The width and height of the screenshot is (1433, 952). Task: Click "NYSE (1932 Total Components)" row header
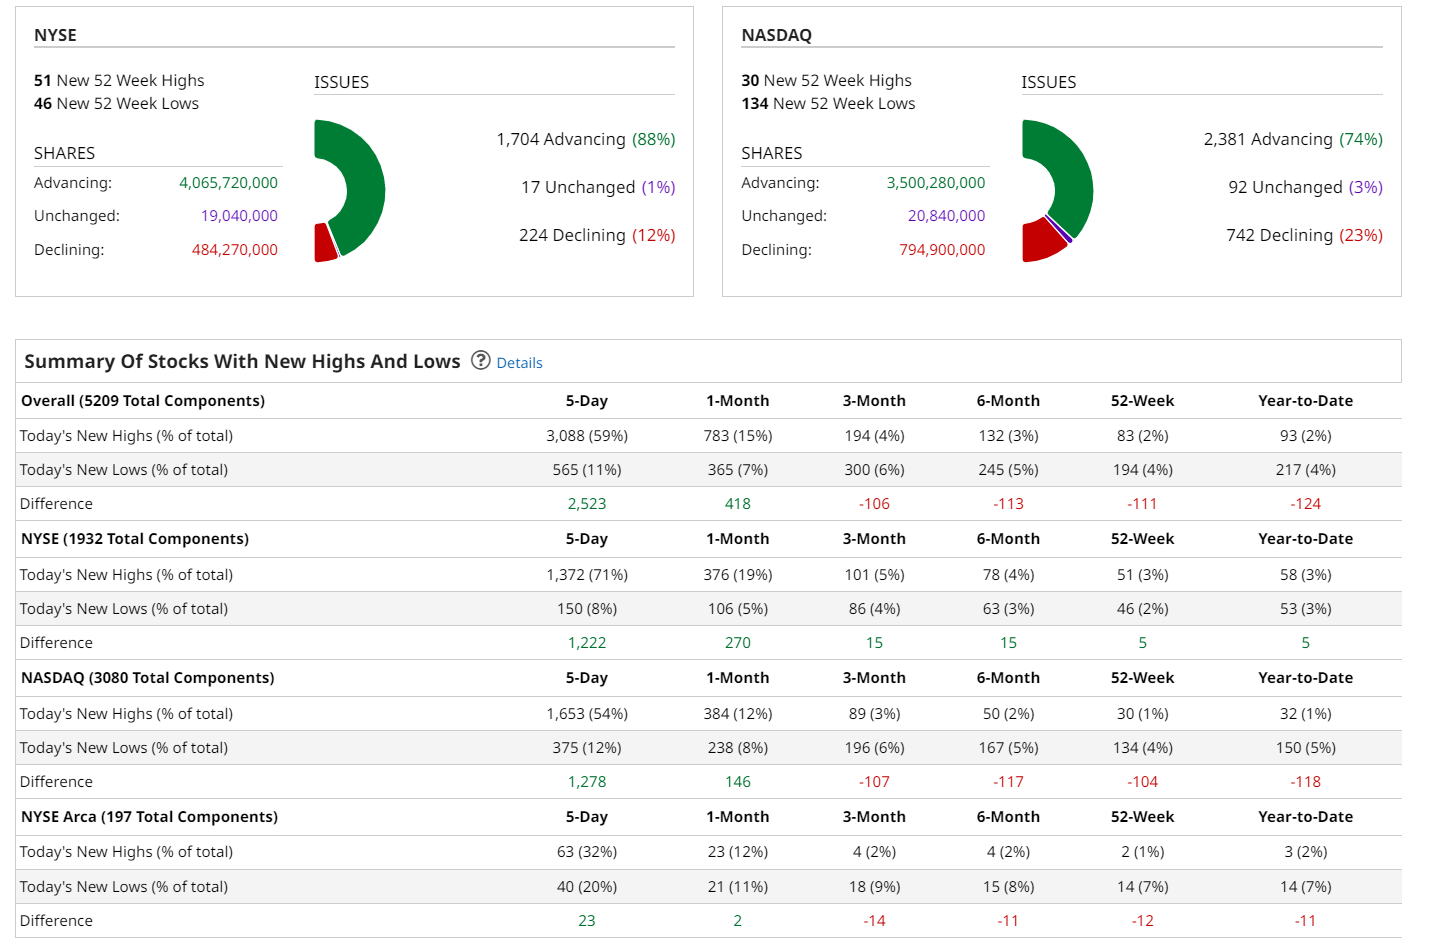135,539
